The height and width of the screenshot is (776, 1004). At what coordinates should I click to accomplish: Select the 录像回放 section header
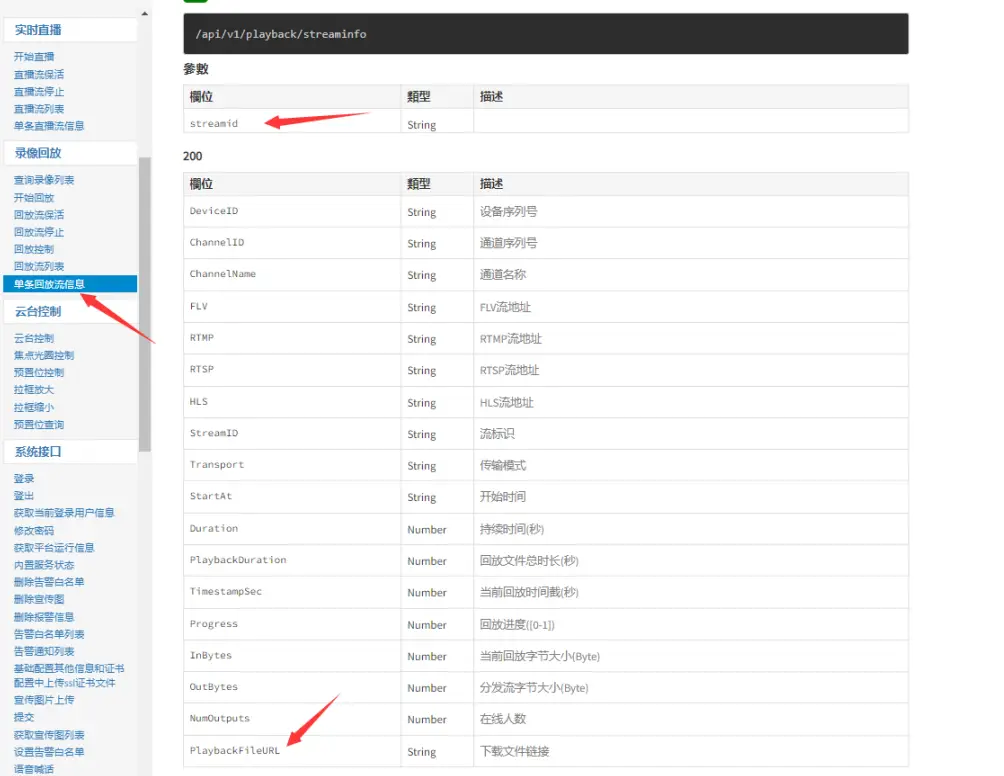tap(70, 153)
